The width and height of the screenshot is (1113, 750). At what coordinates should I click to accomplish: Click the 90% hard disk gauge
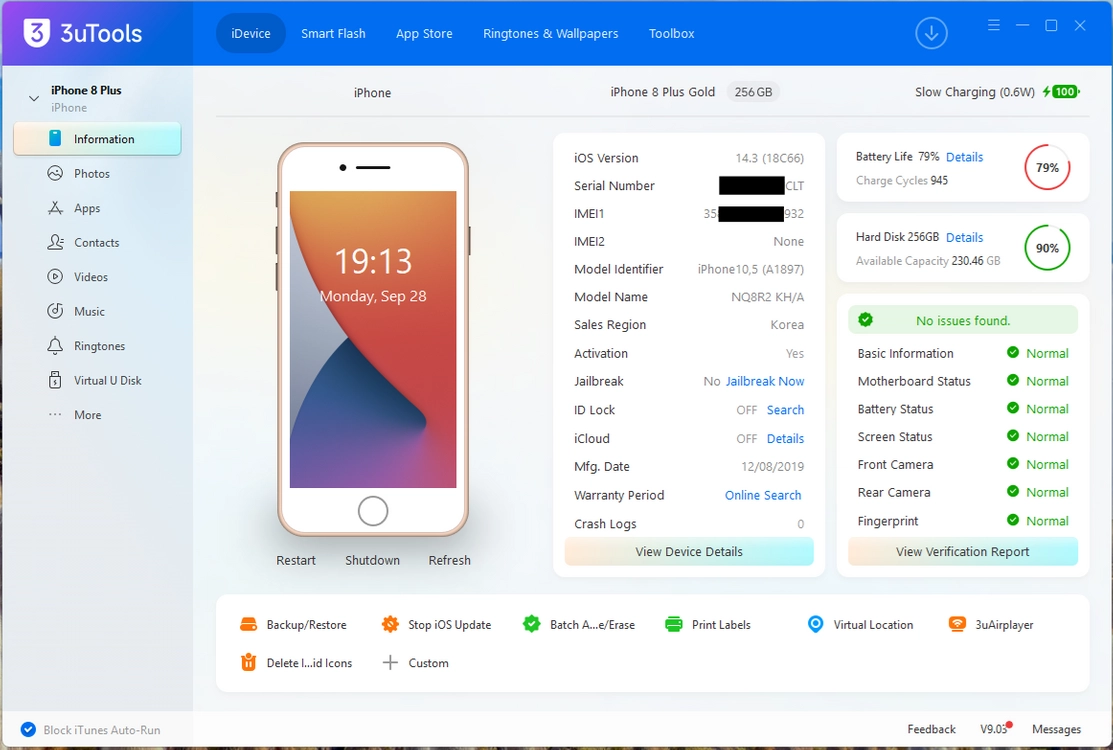(1047, 248)
